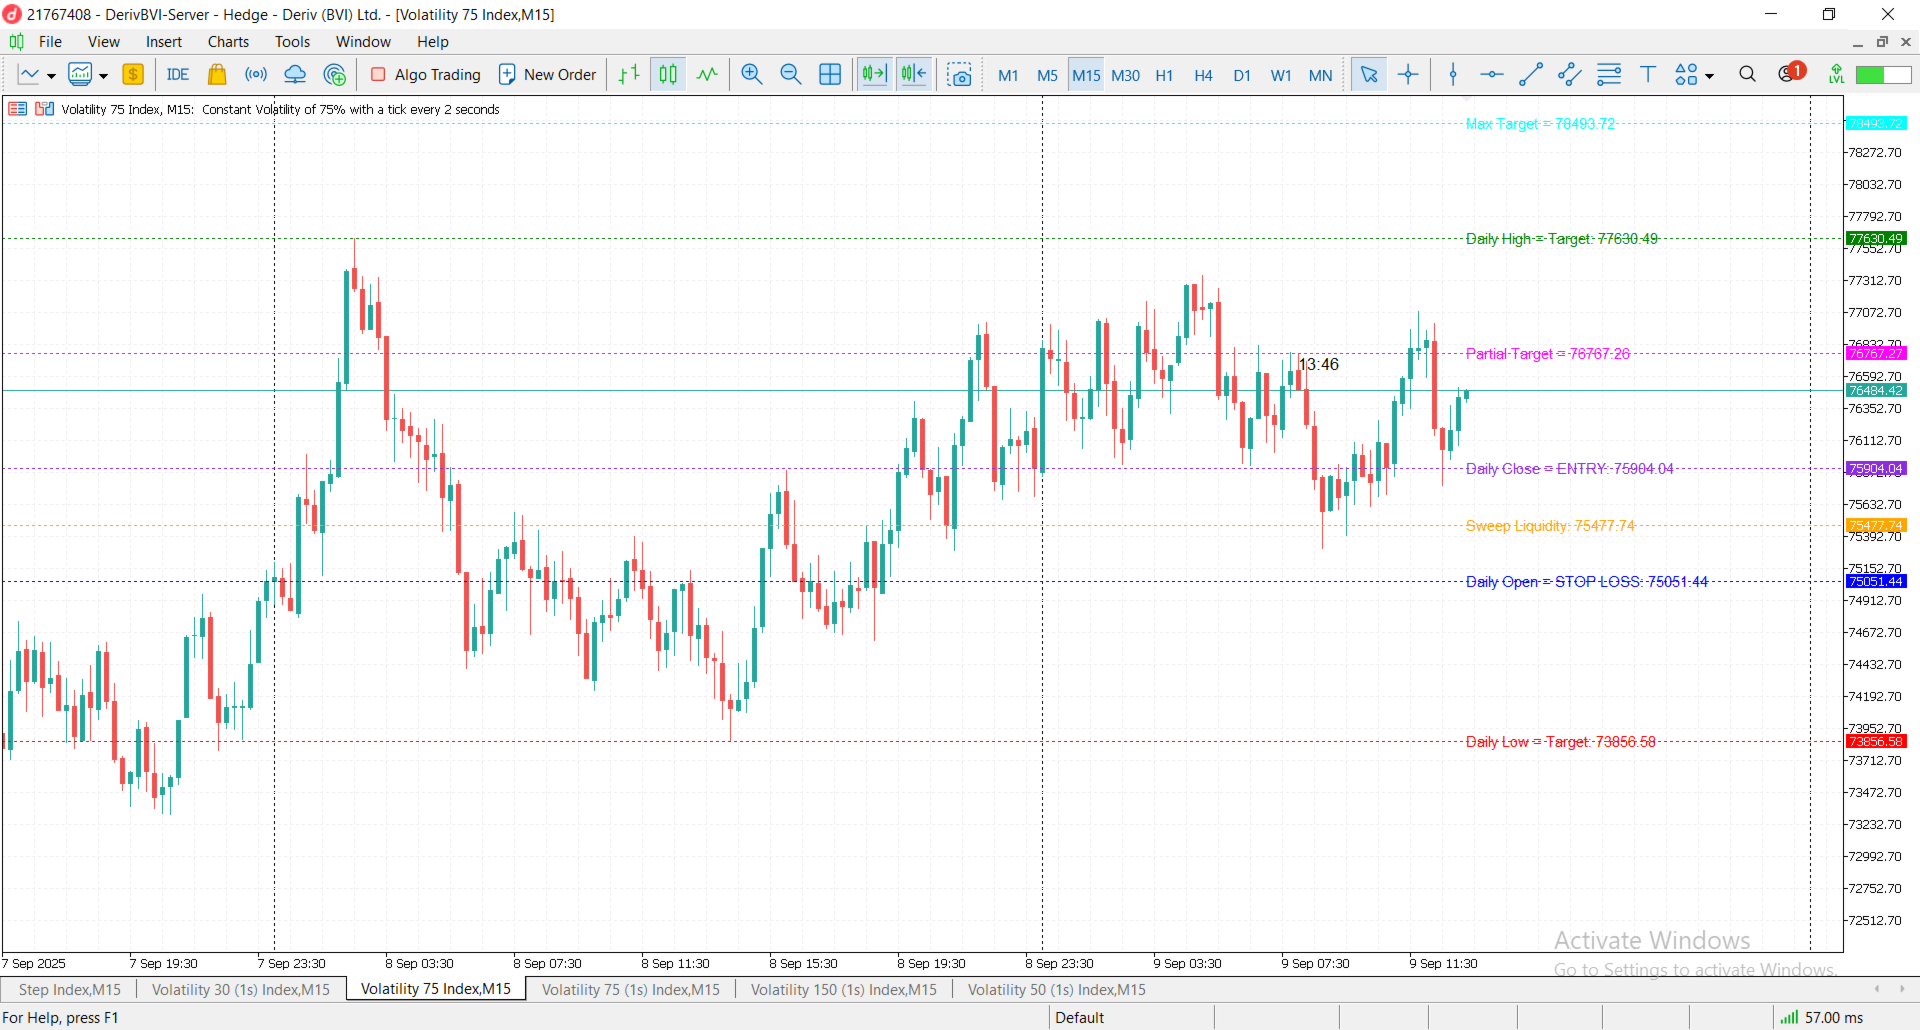Open the indicators list monitor icon
1920x1030 pixels.
pos(80,75)
